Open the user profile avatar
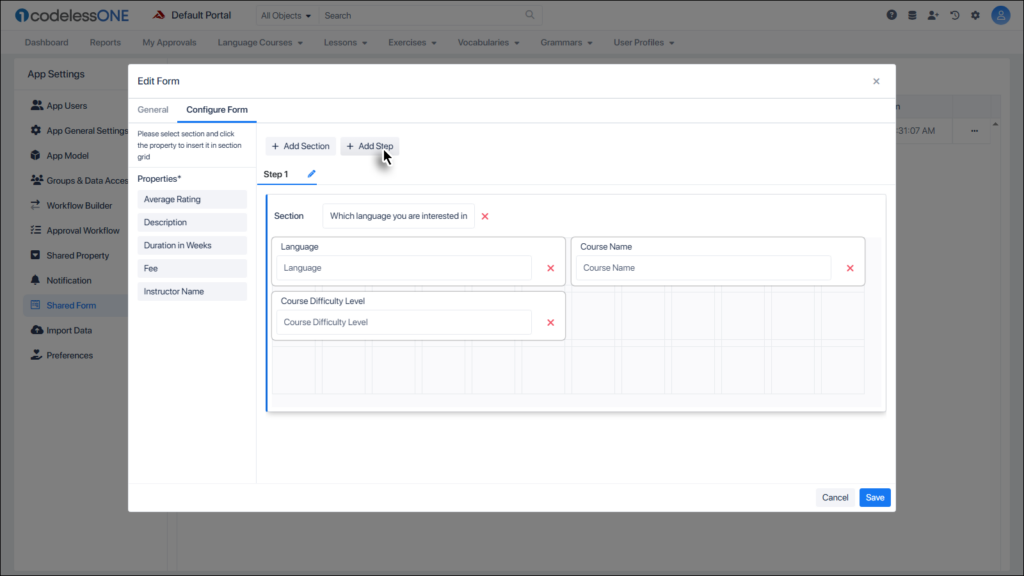1024x576 pixels. (x=1000, y=15)
